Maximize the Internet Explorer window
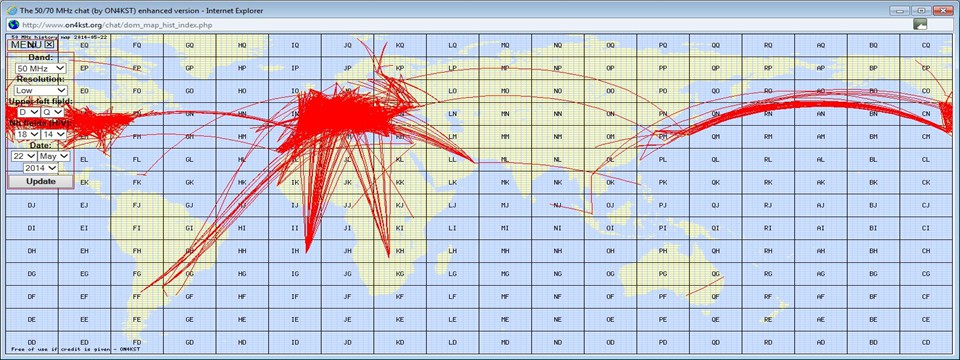This screenshot has width=960, height=360. 920,10
